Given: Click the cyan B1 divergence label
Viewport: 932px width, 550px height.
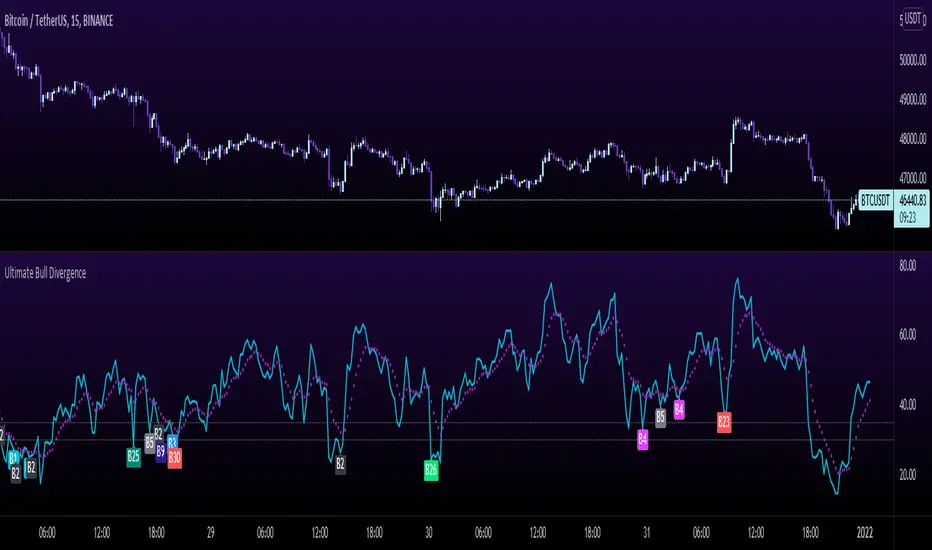Looking at the screenshot, I should point(13,458).
